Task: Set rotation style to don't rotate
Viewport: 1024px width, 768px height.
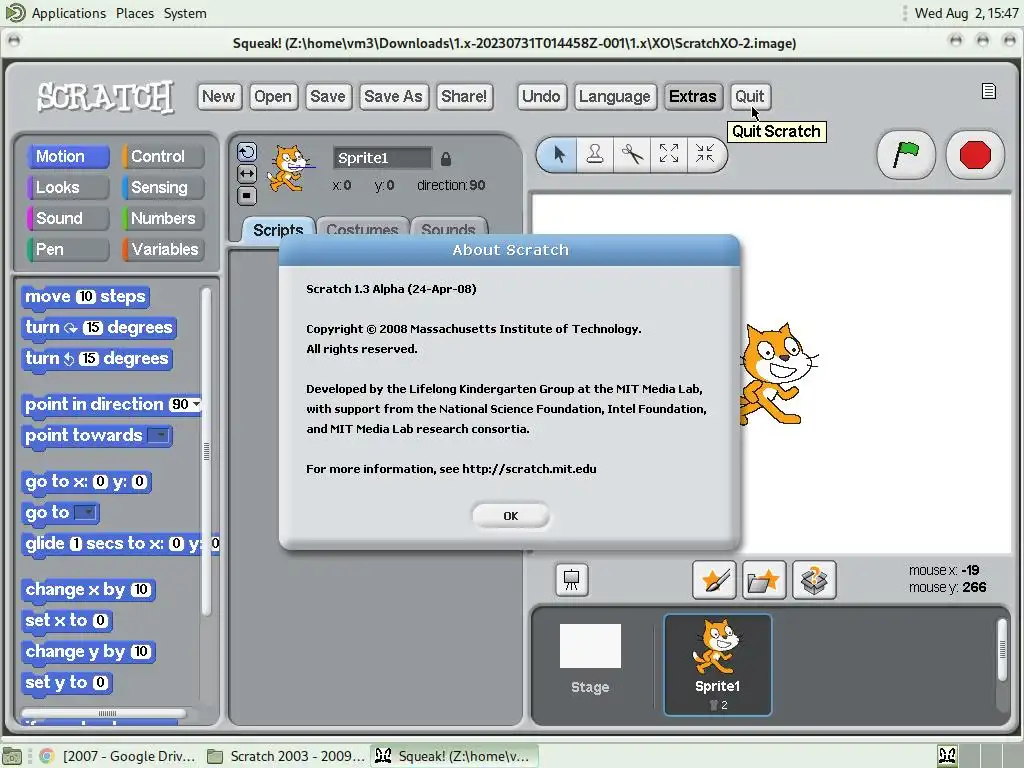Action: click(x=246, y=195)
